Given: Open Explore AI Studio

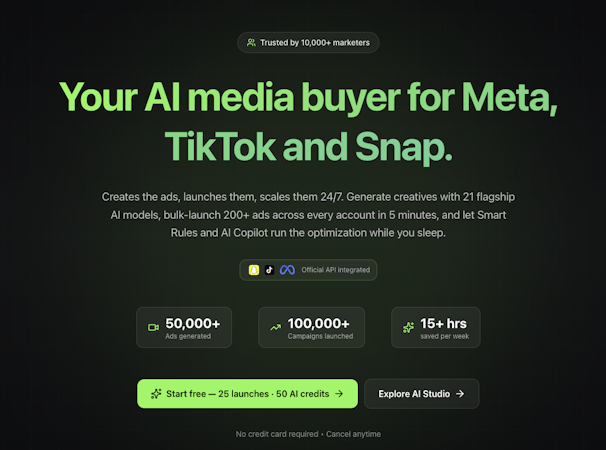Looking at the screenshot, I should tap(421, 394).
